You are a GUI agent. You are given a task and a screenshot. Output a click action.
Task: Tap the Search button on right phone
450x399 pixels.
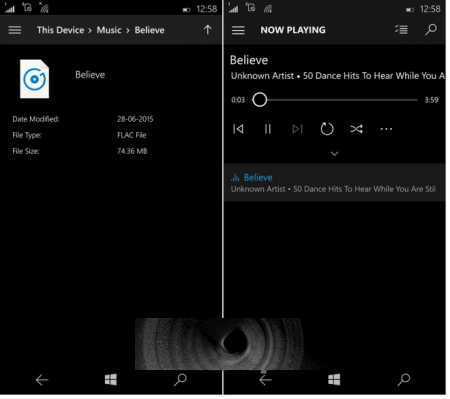pyautogui.click(x=404, y=379)
